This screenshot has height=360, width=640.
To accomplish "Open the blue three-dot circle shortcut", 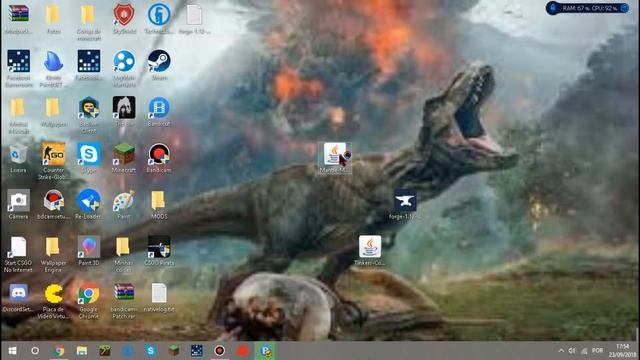I will pos(124,61).
